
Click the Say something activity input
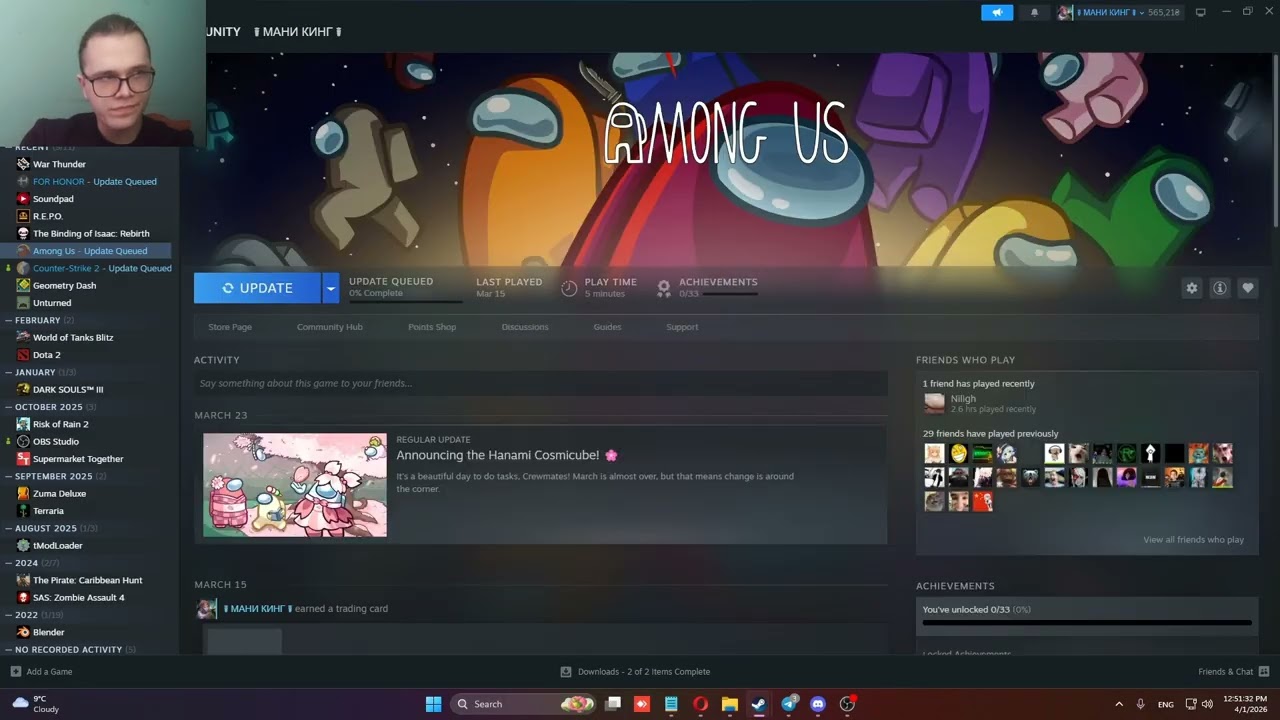[541, 383]
